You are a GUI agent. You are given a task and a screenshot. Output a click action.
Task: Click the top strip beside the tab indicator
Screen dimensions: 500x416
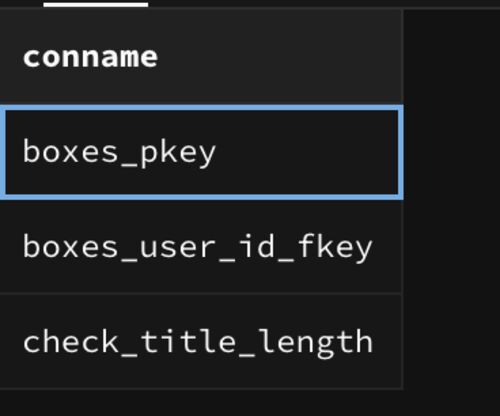(x=323, y=4)
